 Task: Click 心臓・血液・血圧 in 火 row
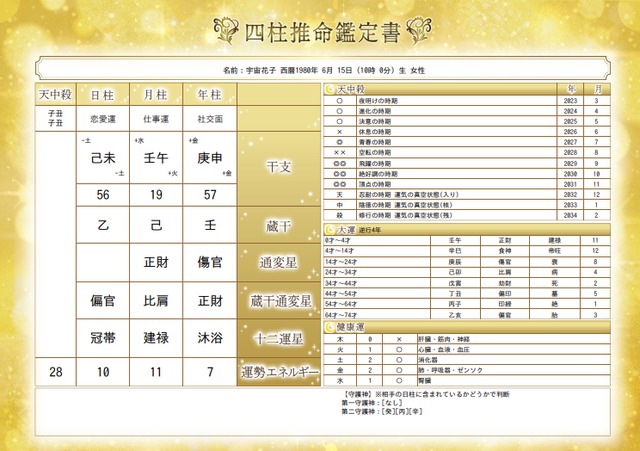pos(444,350)
